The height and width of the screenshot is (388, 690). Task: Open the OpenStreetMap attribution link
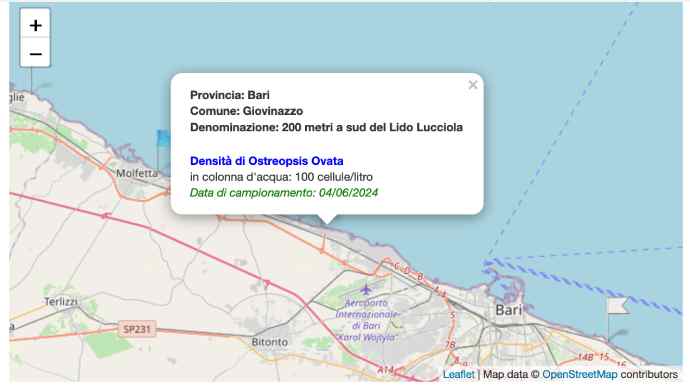580,374
